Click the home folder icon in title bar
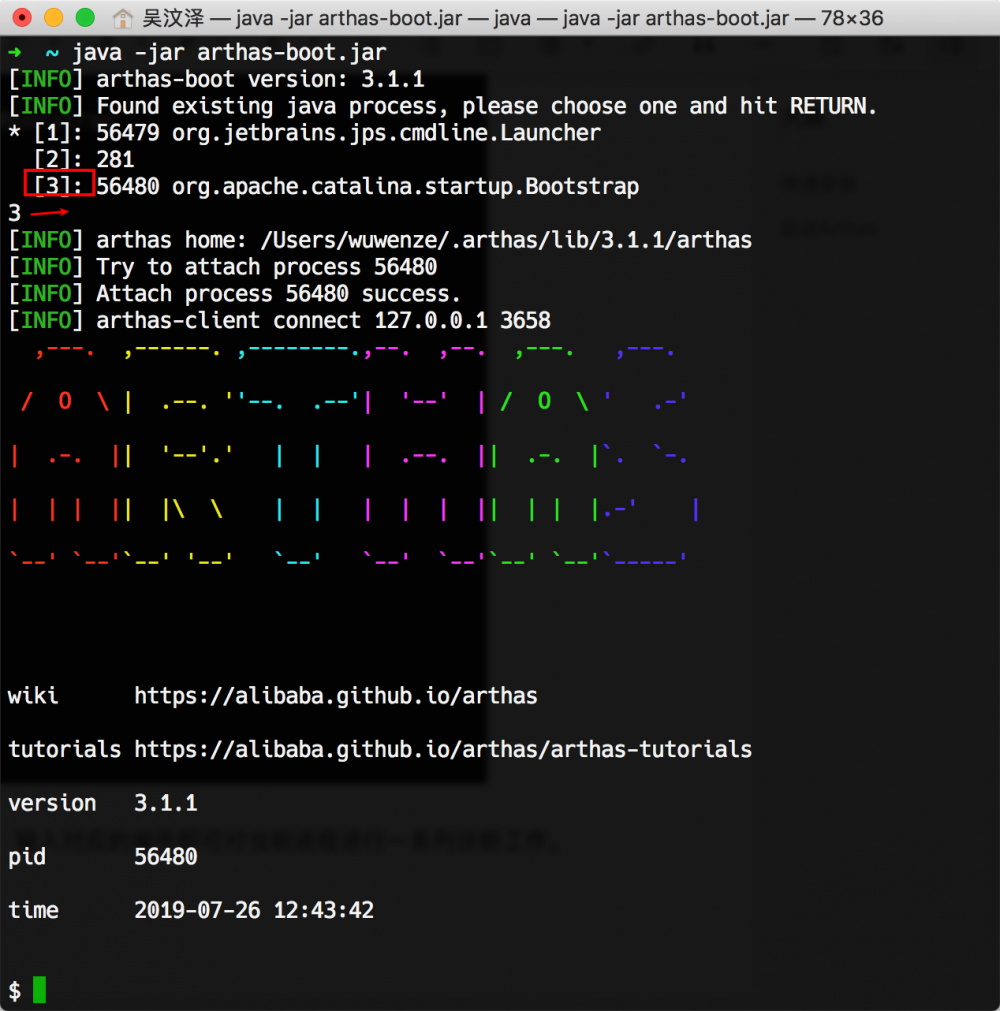 tap(123, 19)
